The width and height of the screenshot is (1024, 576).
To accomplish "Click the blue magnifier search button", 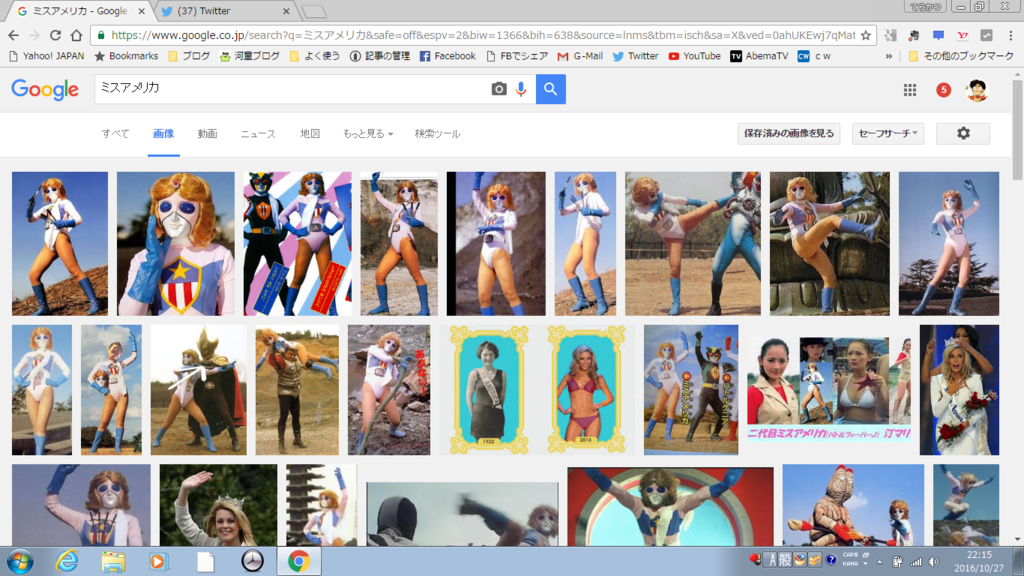I will (551, 89).
